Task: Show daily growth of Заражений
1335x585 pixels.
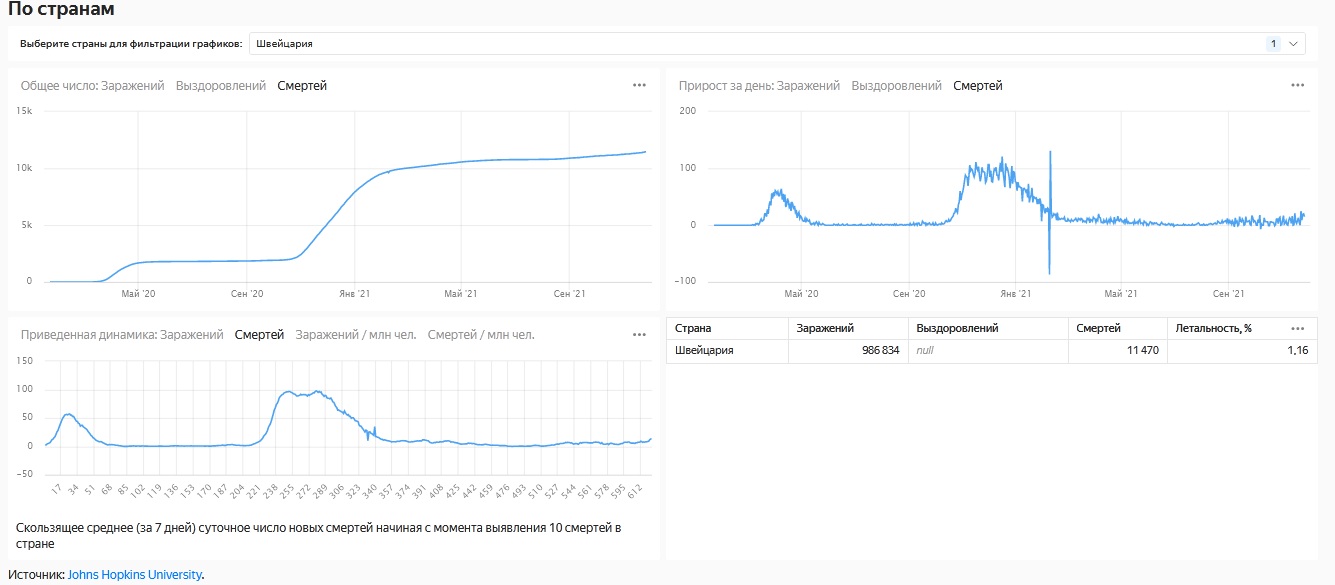Action: click(808, 86)
